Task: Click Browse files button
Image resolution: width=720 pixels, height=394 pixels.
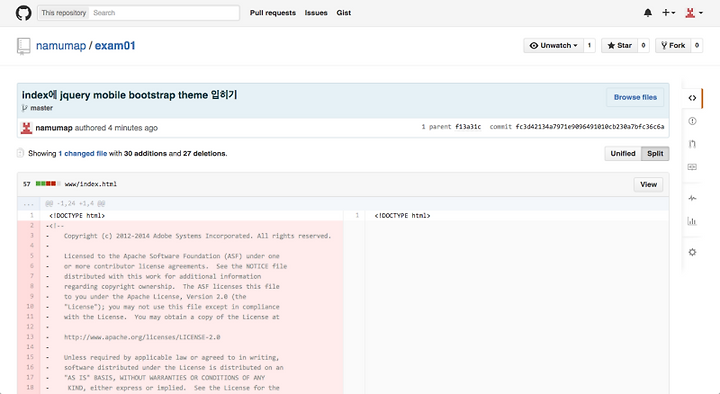Action: tap(635, 97)
